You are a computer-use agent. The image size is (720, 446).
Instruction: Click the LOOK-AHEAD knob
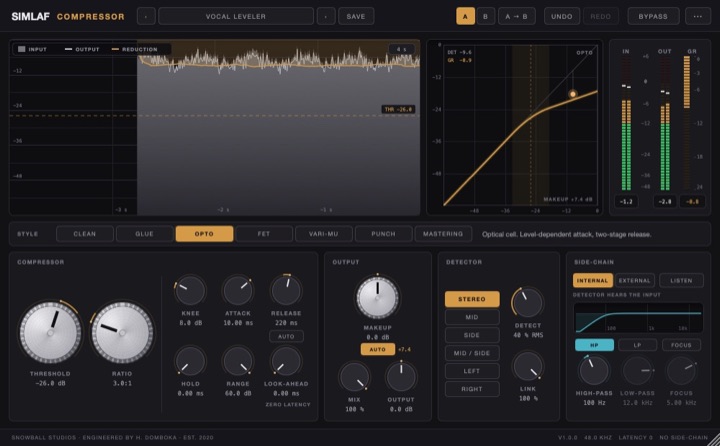point(286,361)
